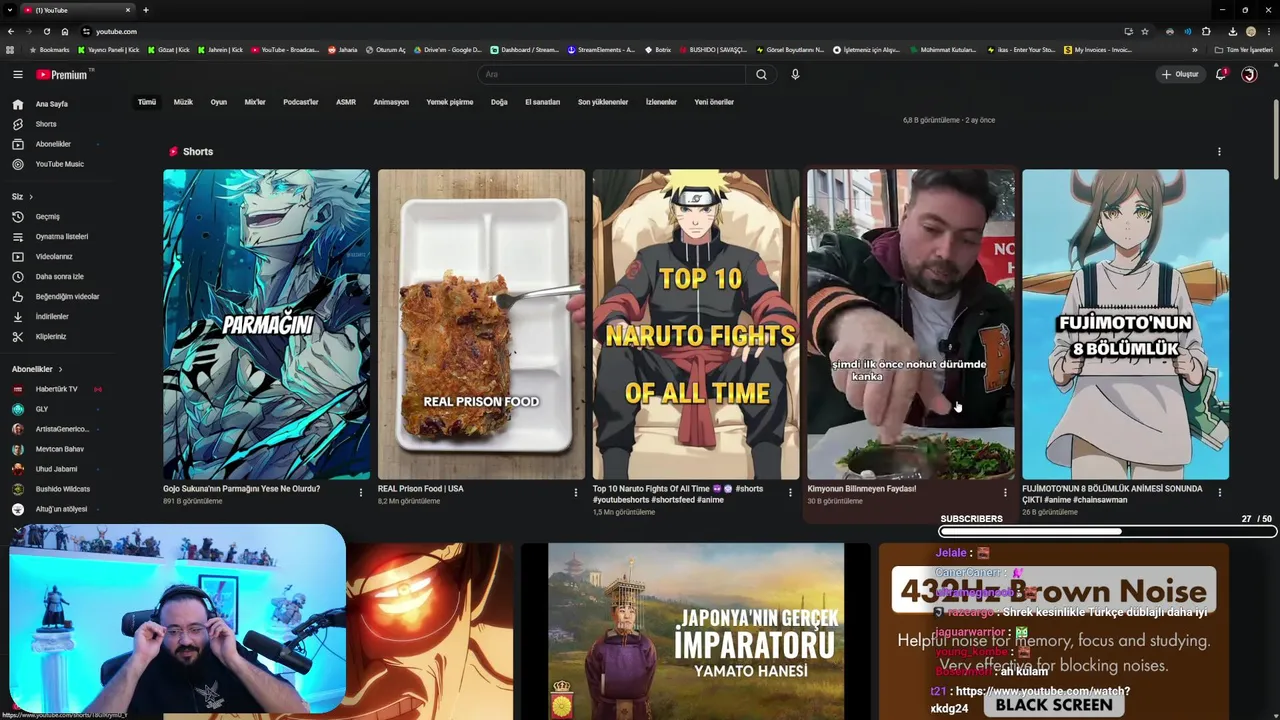Open the Mevtcan Bahav channel subscription
The width and height of the screenshot is (1280, 720).
60,449
